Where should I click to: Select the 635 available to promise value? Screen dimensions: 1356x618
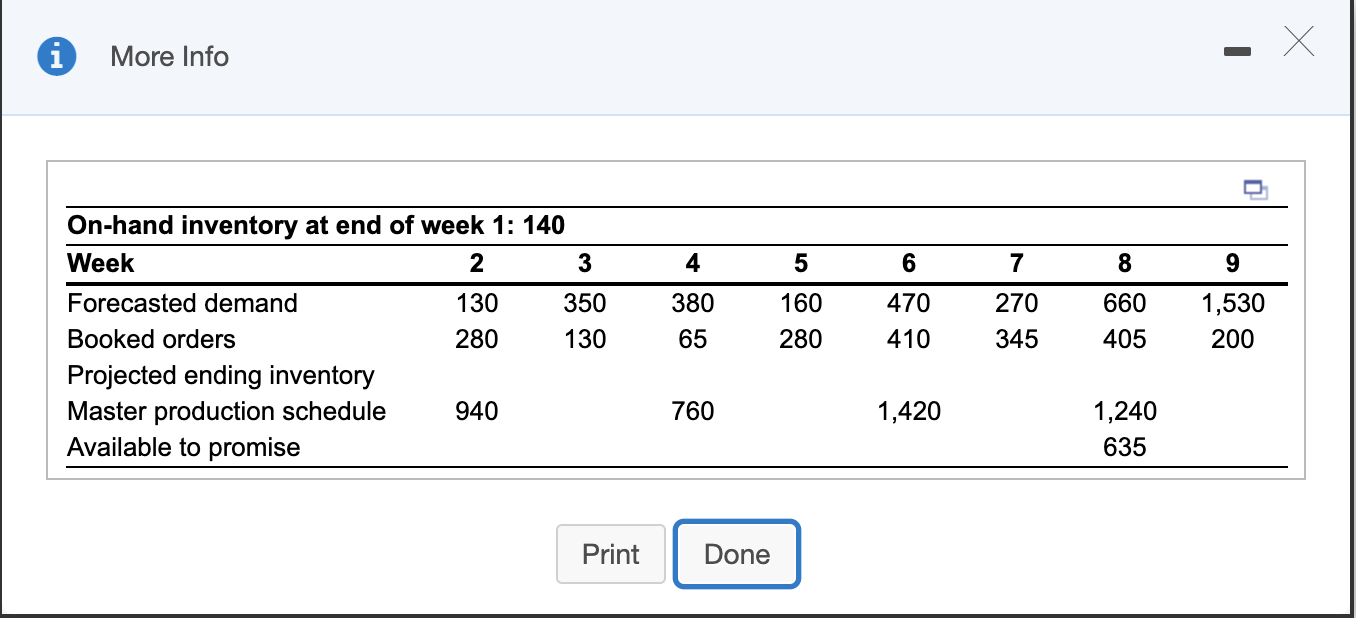1125,447
